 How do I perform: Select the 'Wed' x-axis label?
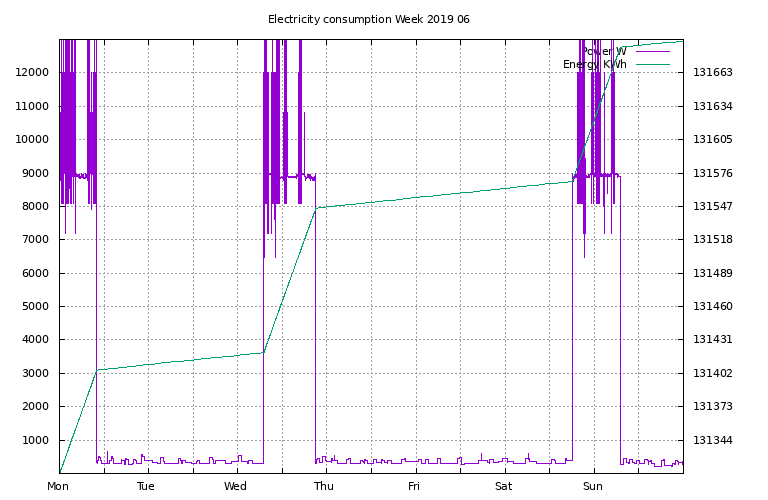coord(236,487)
